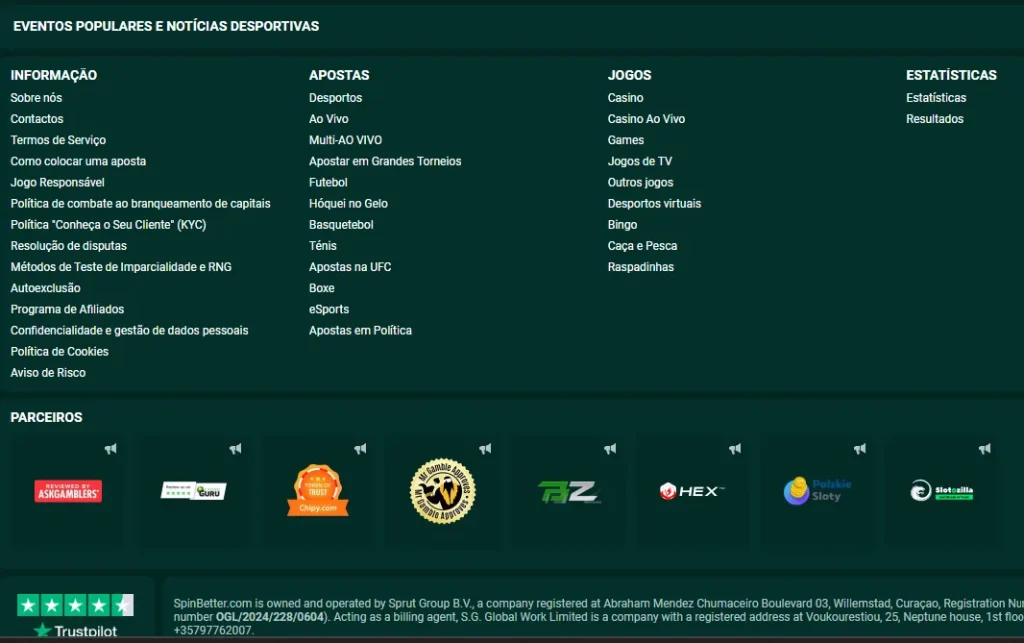The height and width of the screenshot is (643, 1024).
Task: Click the megaphone icon on the Chipy.com card
Action: click(360, 448)
